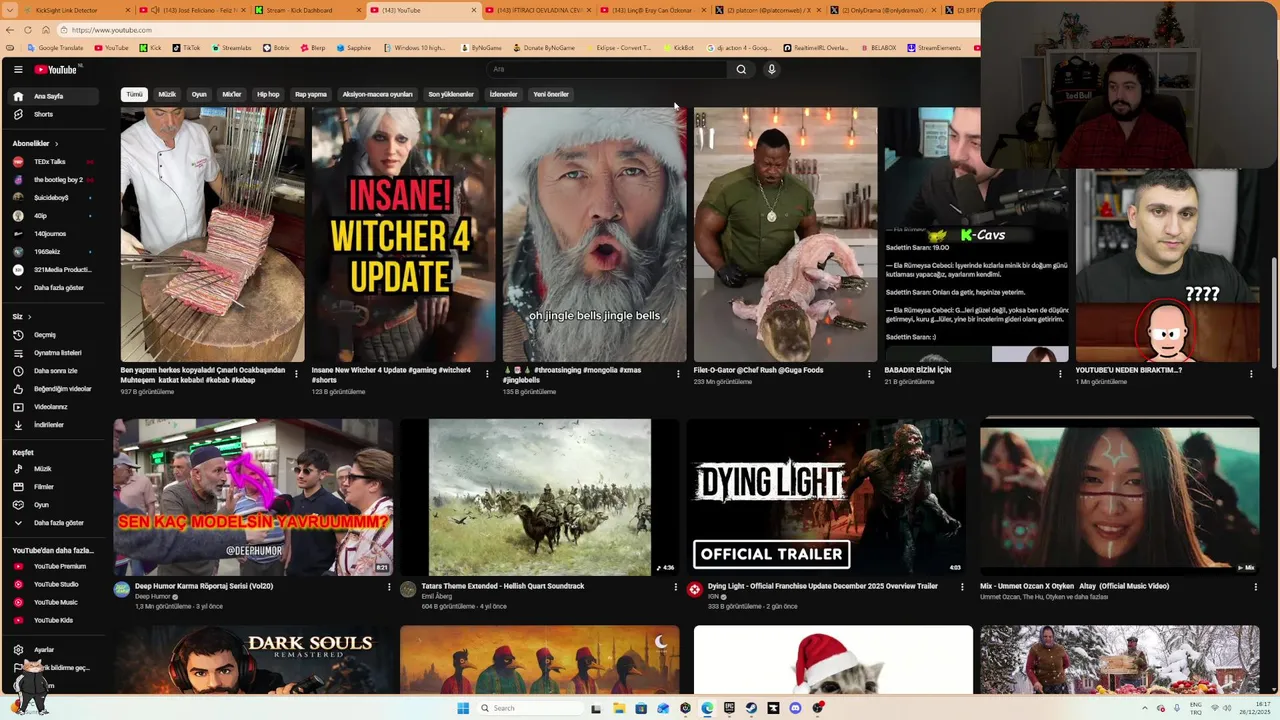This screenshot has height=720, width=1280.
Task: Click the YouTube logo
Action: pos(56,69)
